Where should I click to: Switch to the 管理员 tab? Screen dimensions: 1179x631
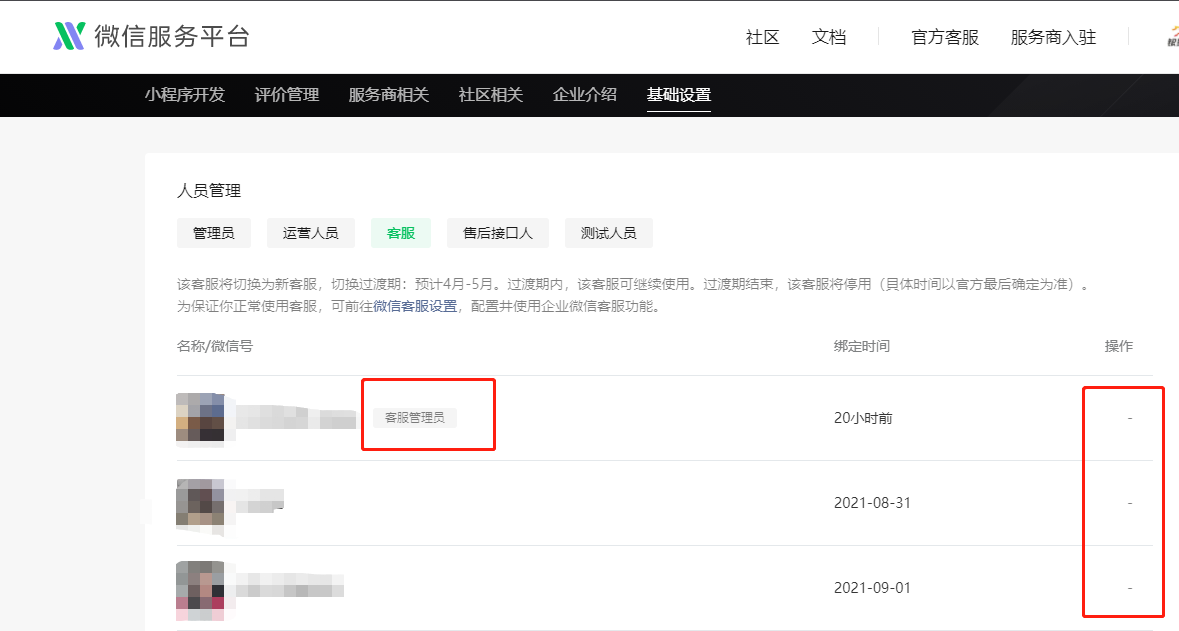pyautogui.click(x=214, y=233)
